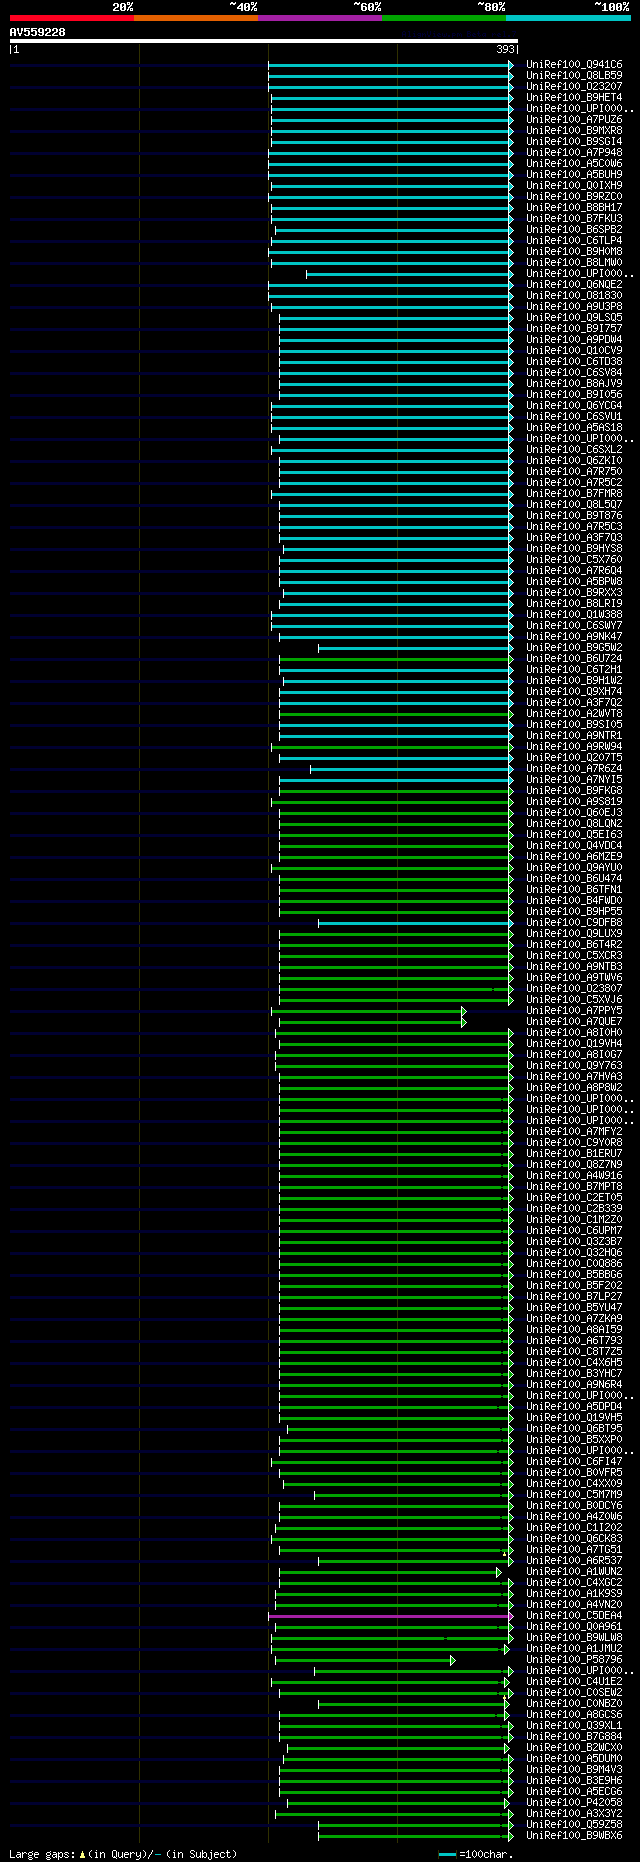Select label UniRef100_B8LMW0
Viewport: 640px width, 1862px height.
574,263
